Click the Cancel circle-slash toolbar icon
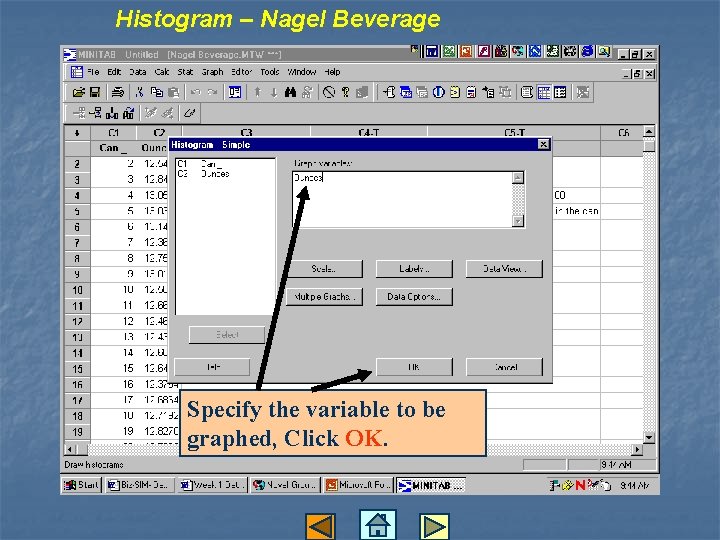The width and height of the screenshot is (720, 540). tap(329, 92)
